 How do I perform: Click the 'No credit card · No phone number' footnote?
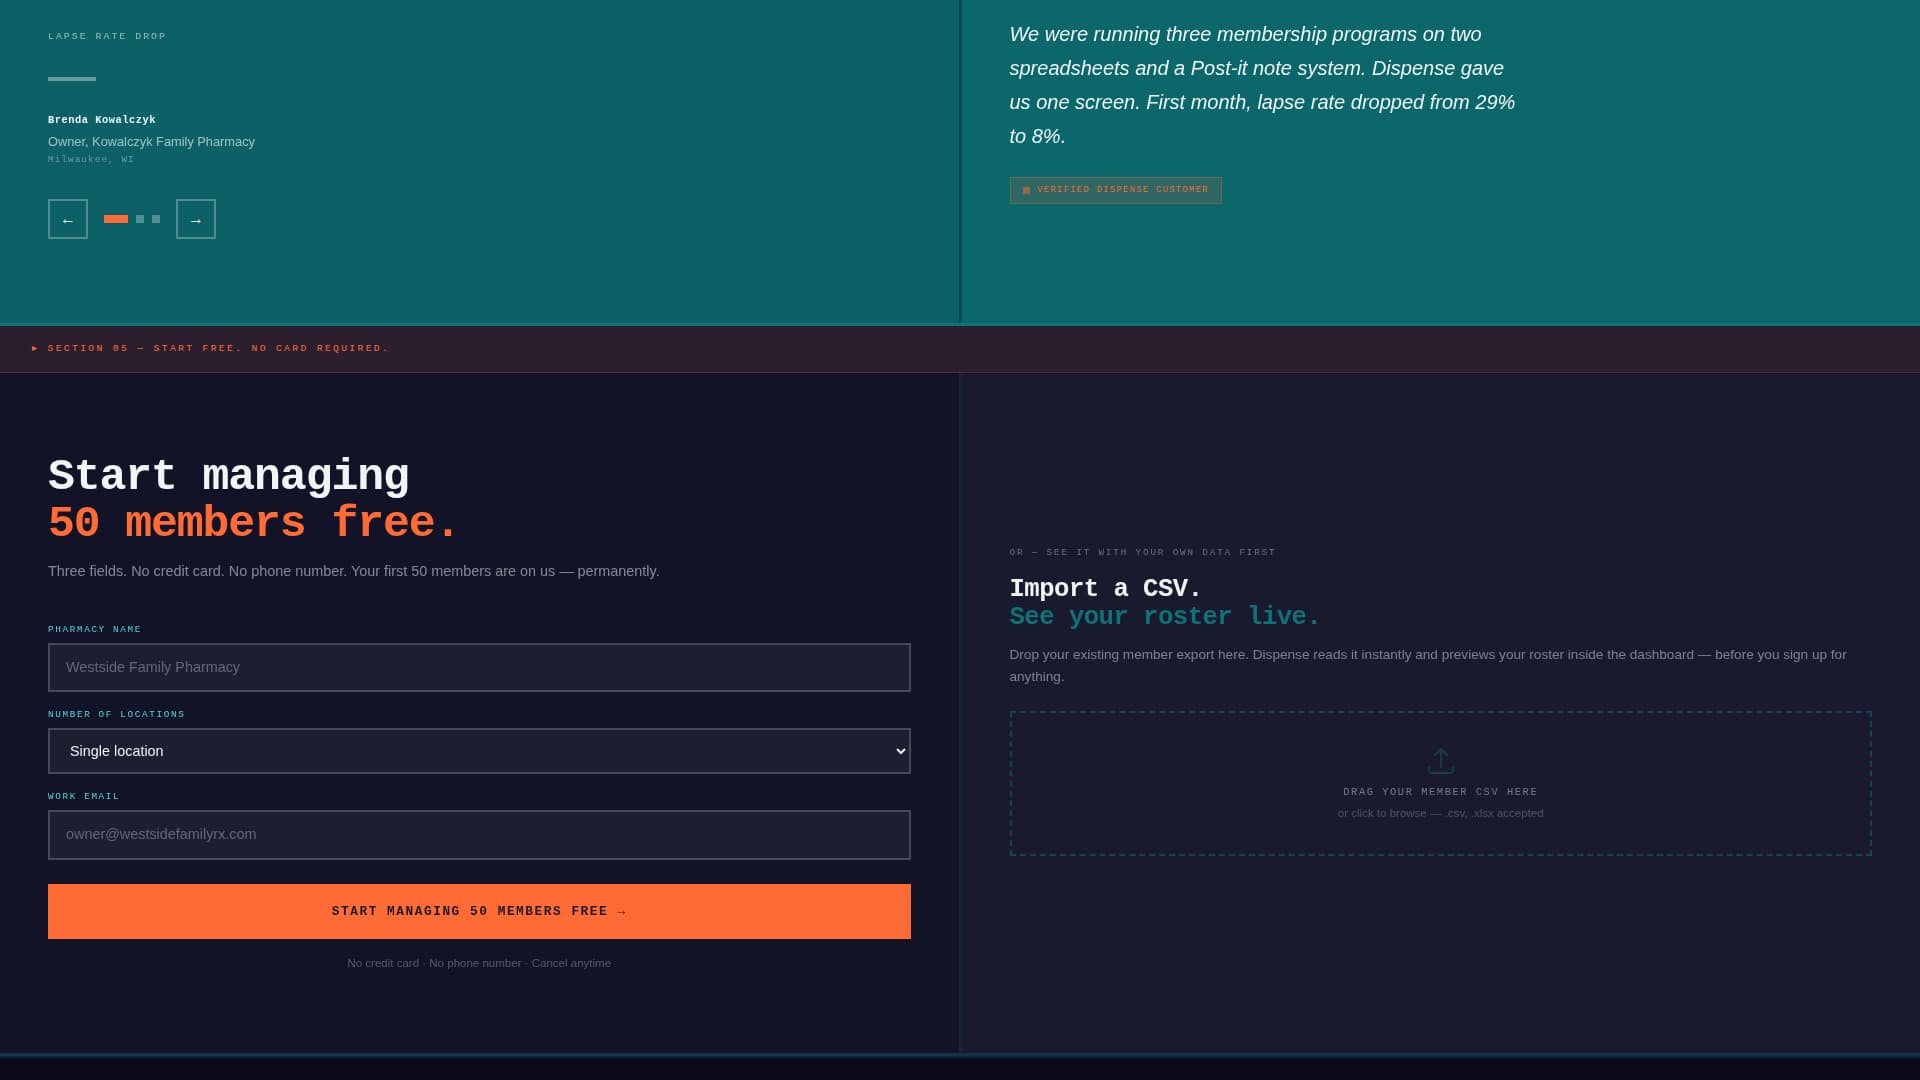479,963
